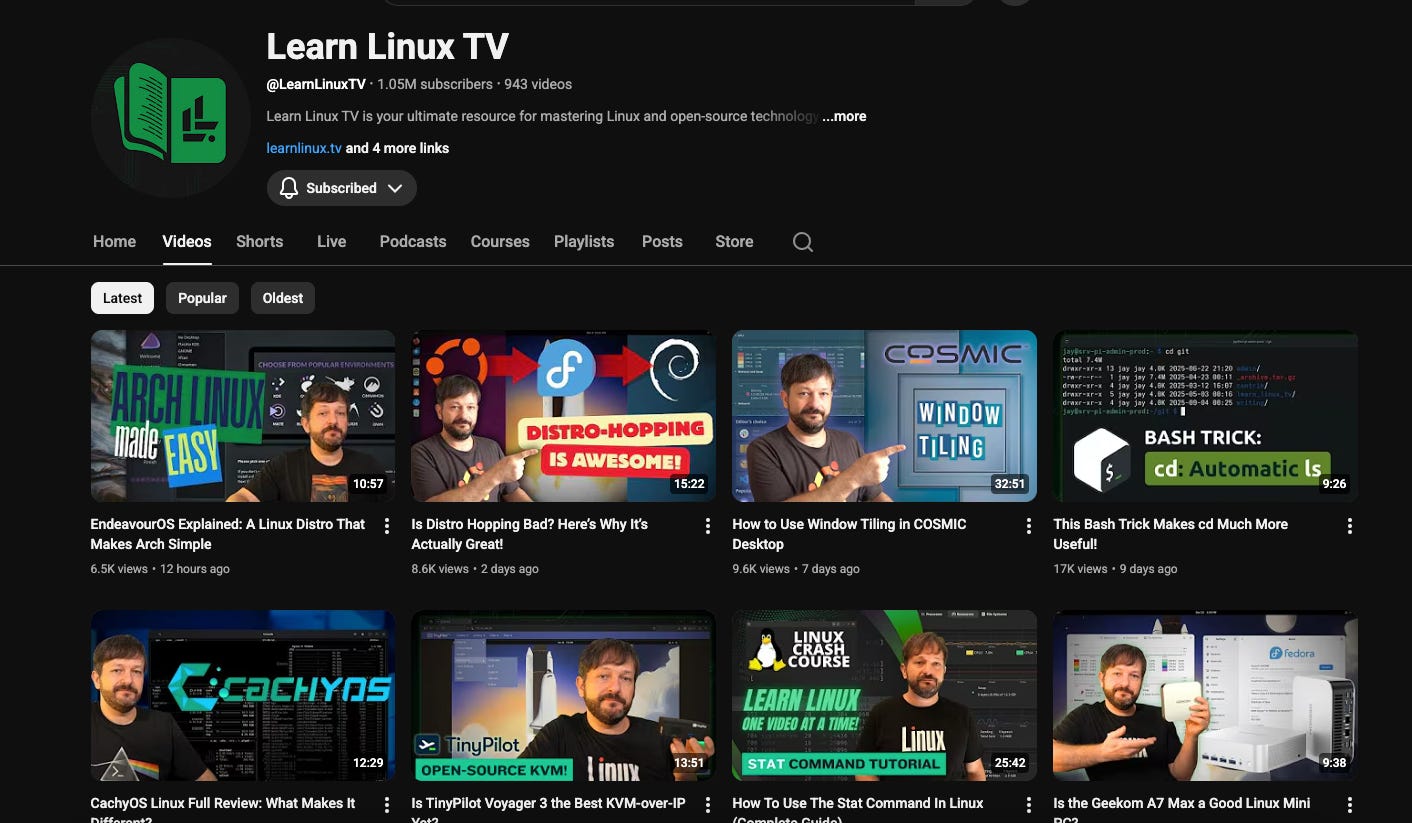The width and height of the screenshot is (1412, 823).
Task: Play the TinyPilot Open-Source KVM thumbnail
Action: (564, 696)
